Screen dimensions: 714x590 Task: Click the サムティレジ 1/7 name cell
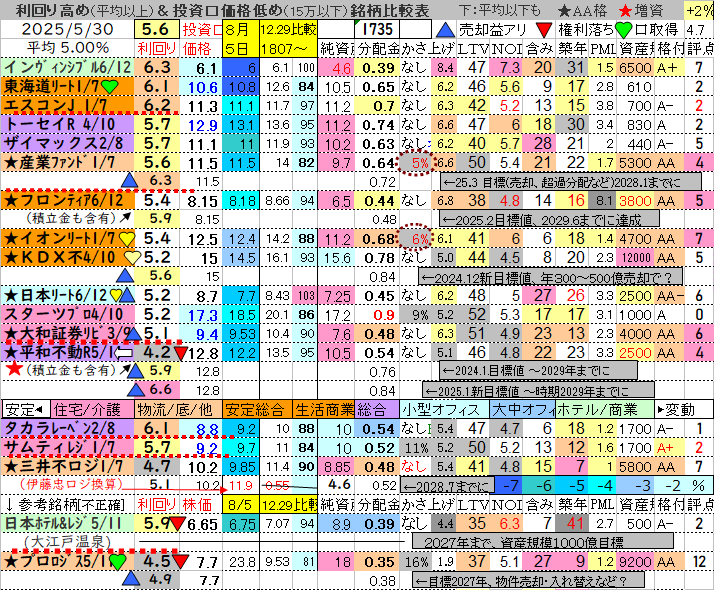click(67, 448)
